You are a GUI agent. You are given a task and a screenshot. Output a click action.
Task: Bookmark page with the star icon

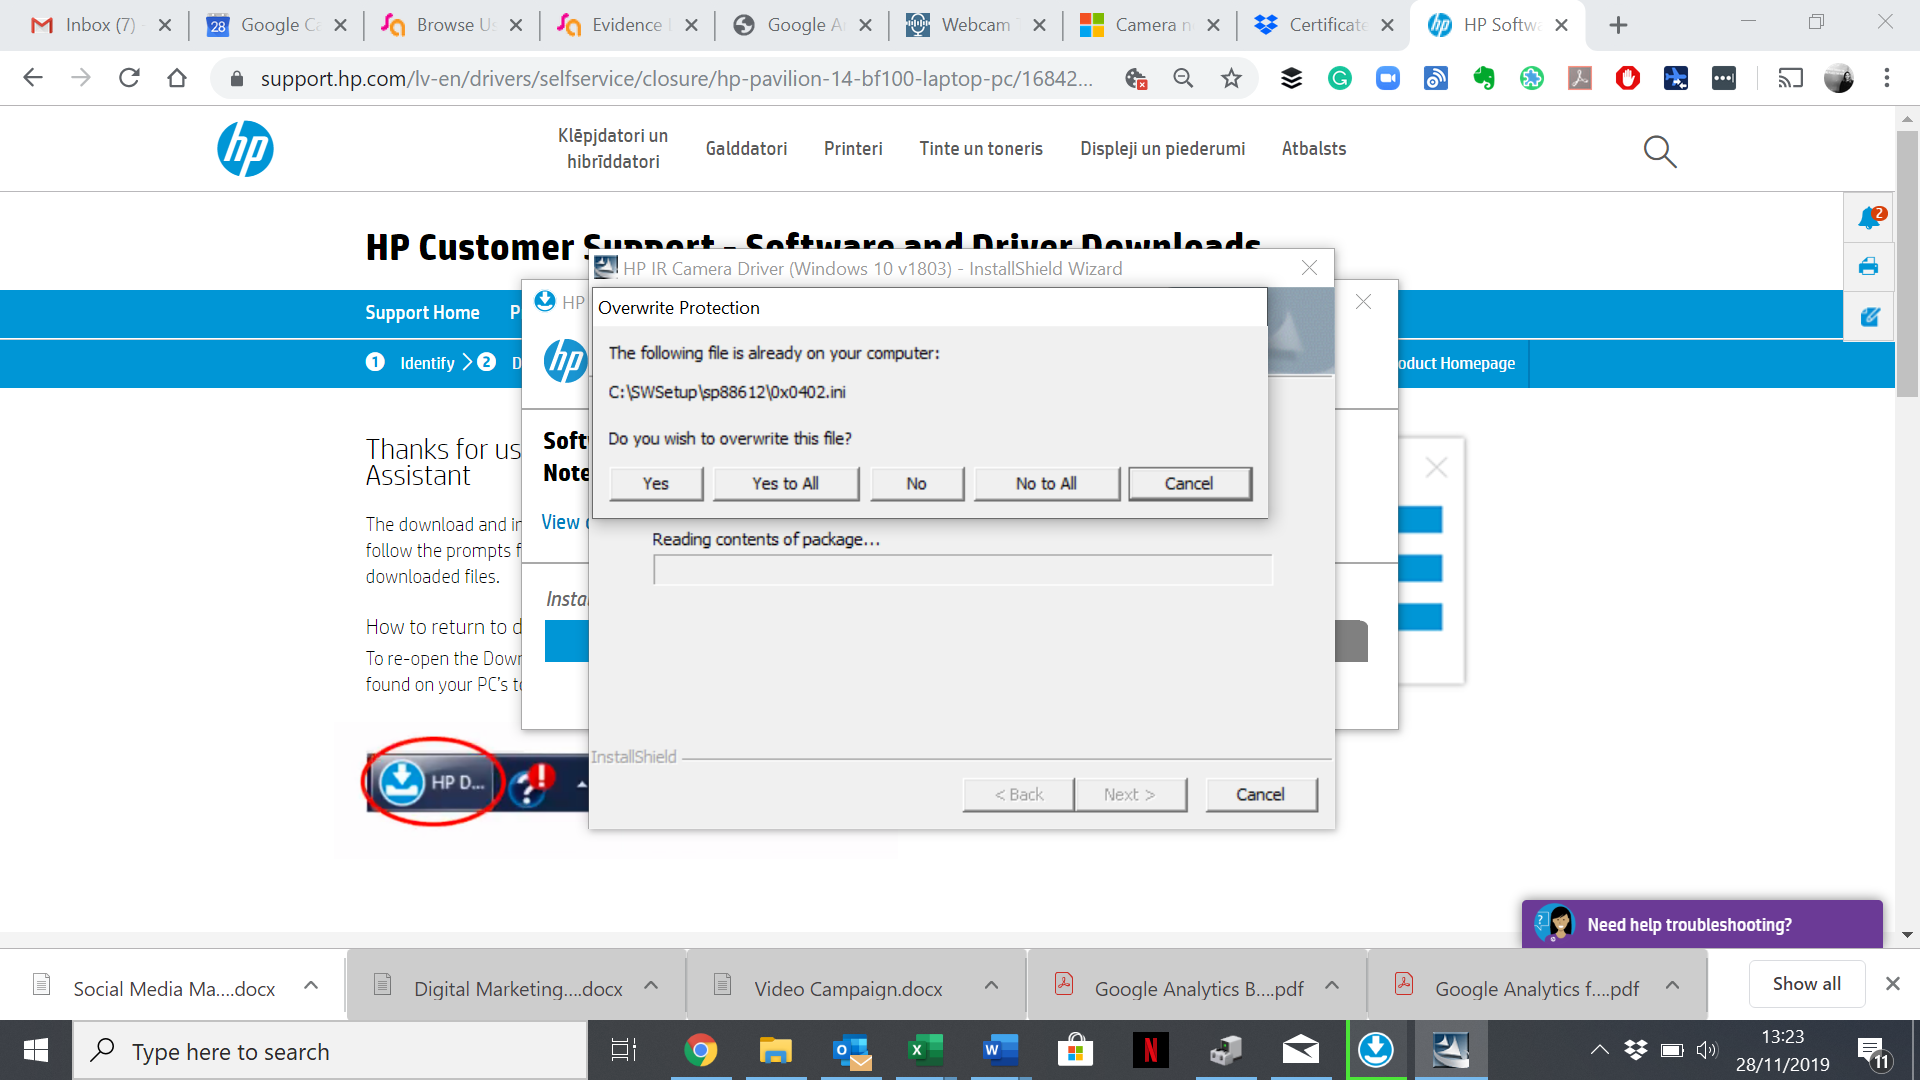click(x=1231, y=78)
